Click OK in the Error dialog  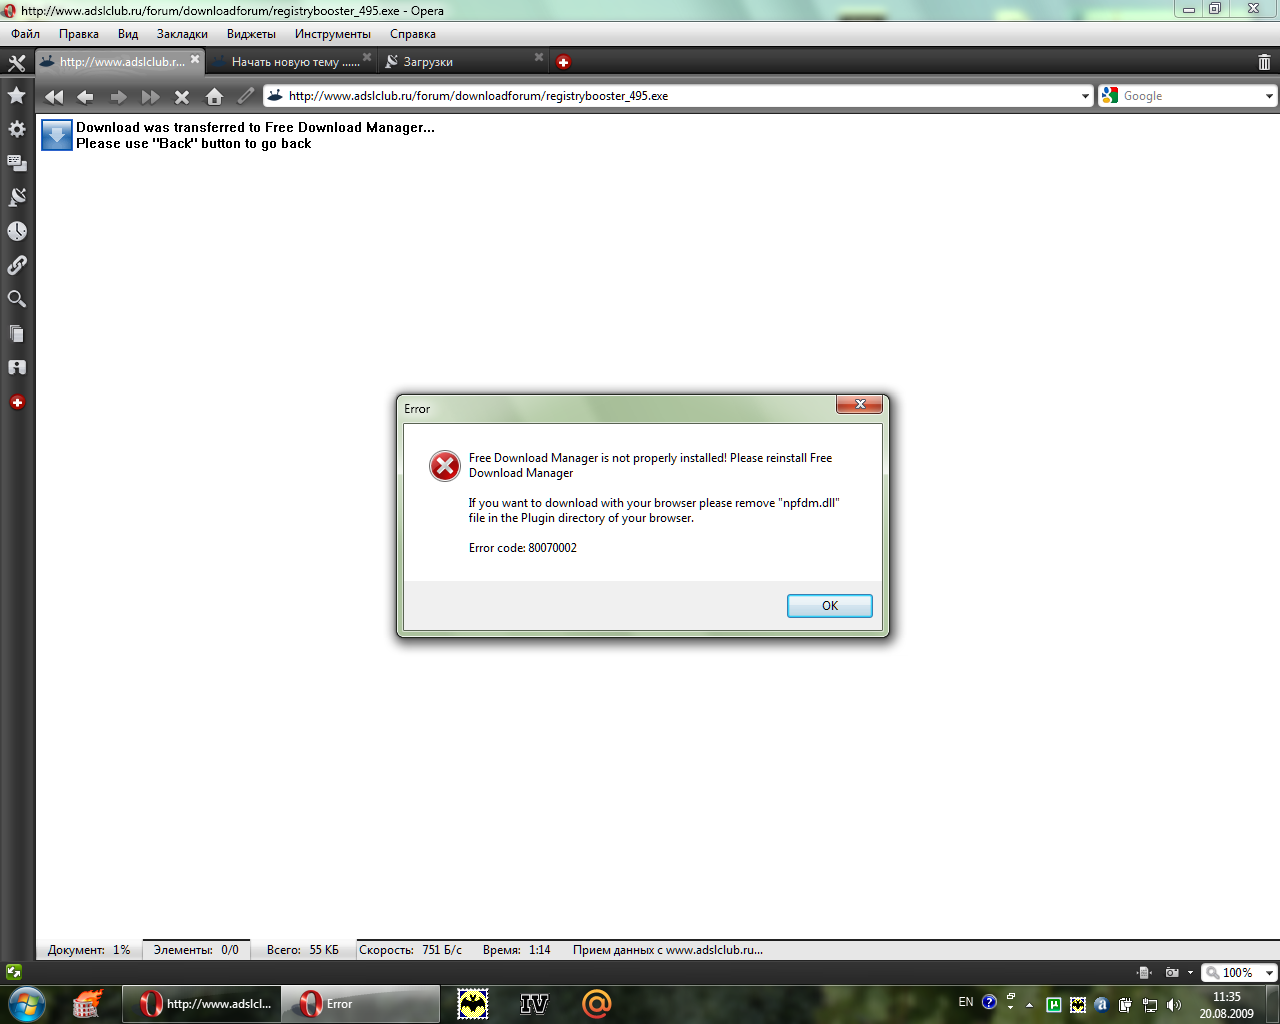829,606
